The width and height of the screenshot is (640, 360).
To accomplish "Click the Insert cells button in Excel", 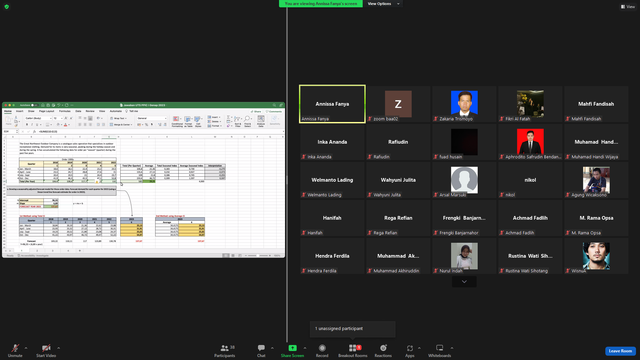I will click(214, 117).
